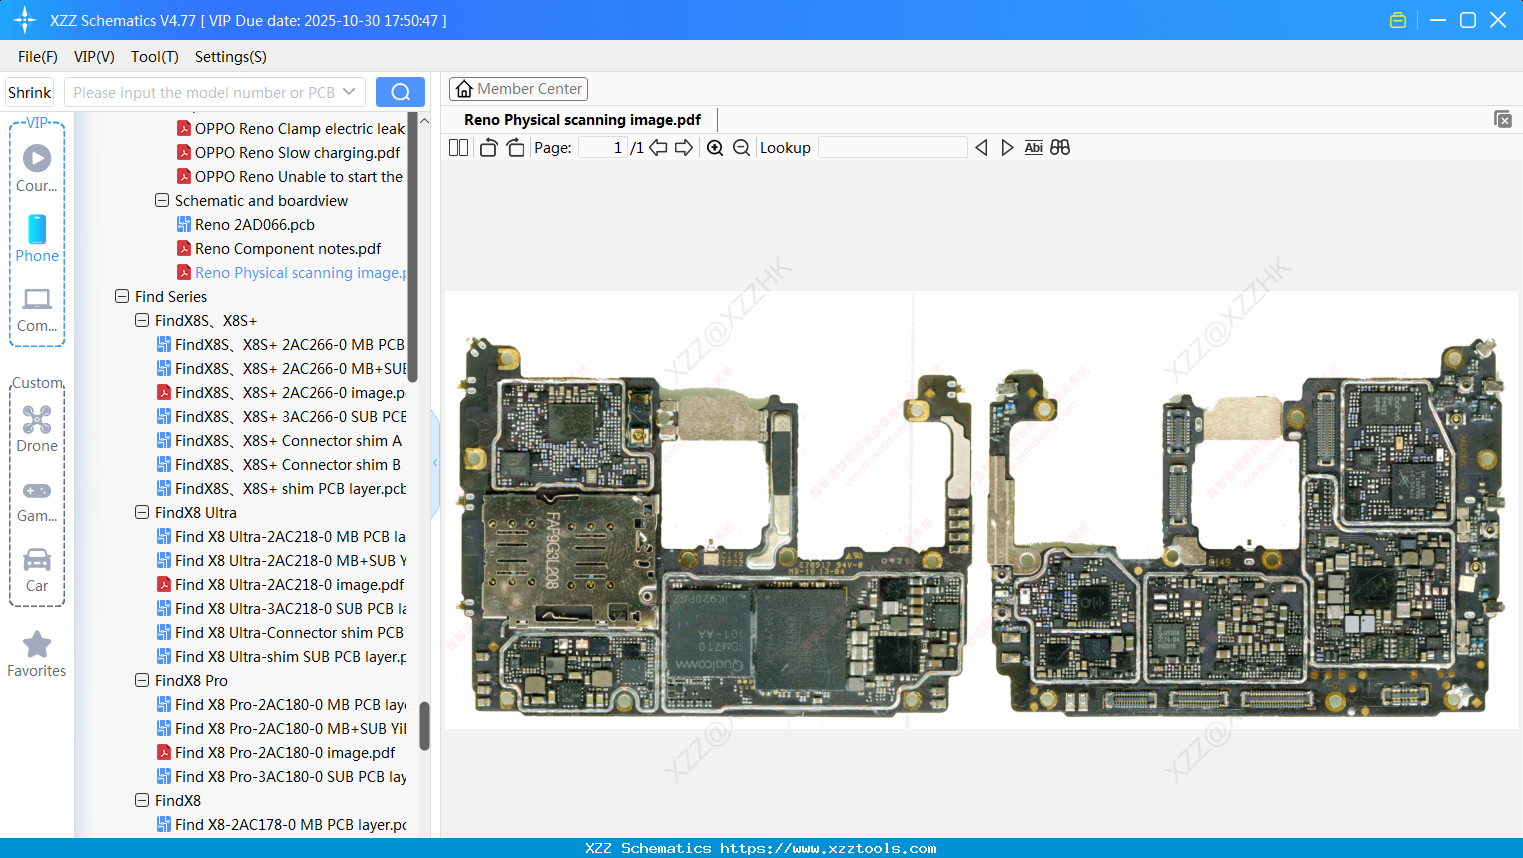Click the Shrink button

click(30, 92)
